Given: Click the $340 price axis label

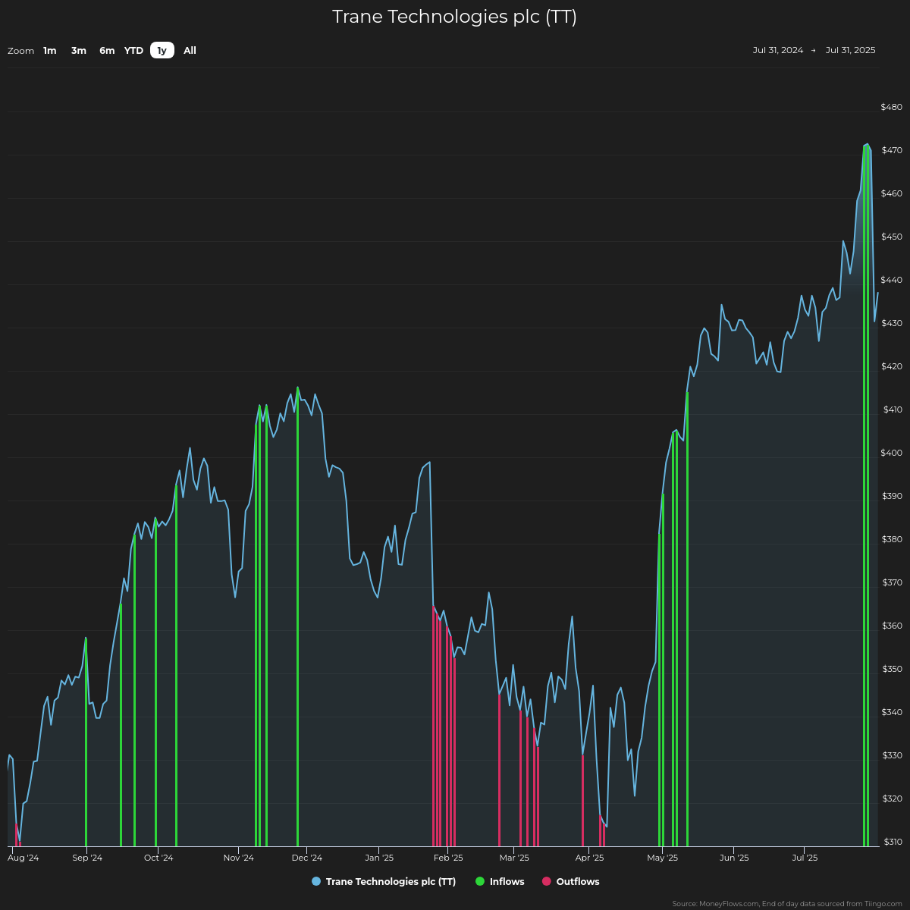Looking at the screenshot, I should [x=891, y=713].
